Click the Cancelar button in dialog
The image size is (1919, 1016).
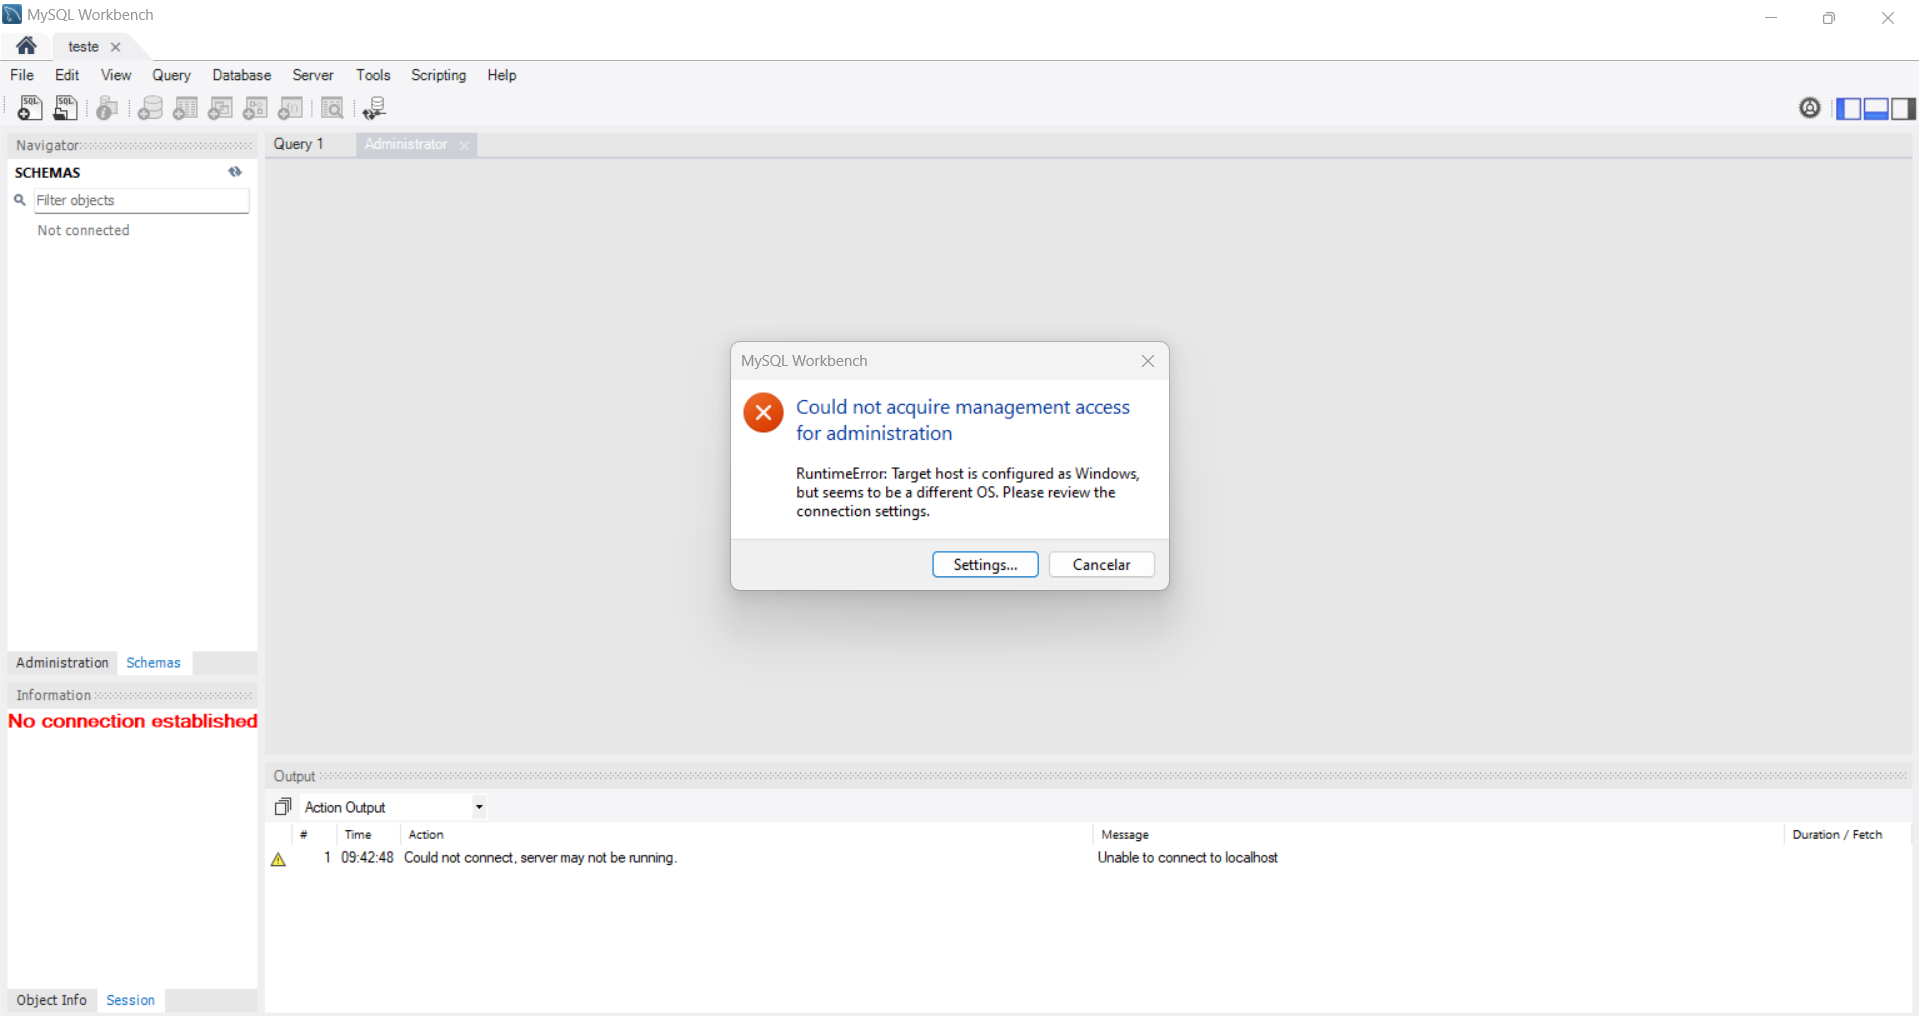click(1101, 564)
